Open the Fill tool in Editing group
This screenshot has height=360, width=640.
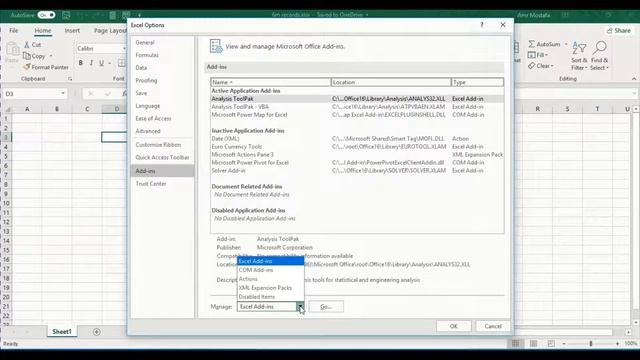538,55
